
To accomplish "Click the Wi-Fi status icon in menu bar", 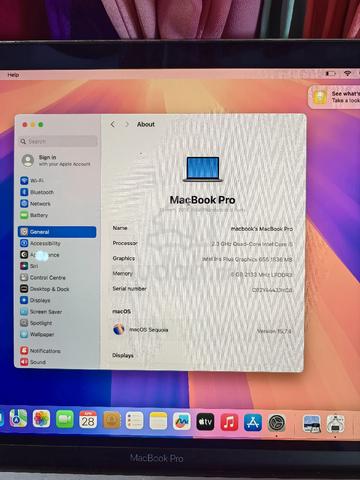I will 347,73.
